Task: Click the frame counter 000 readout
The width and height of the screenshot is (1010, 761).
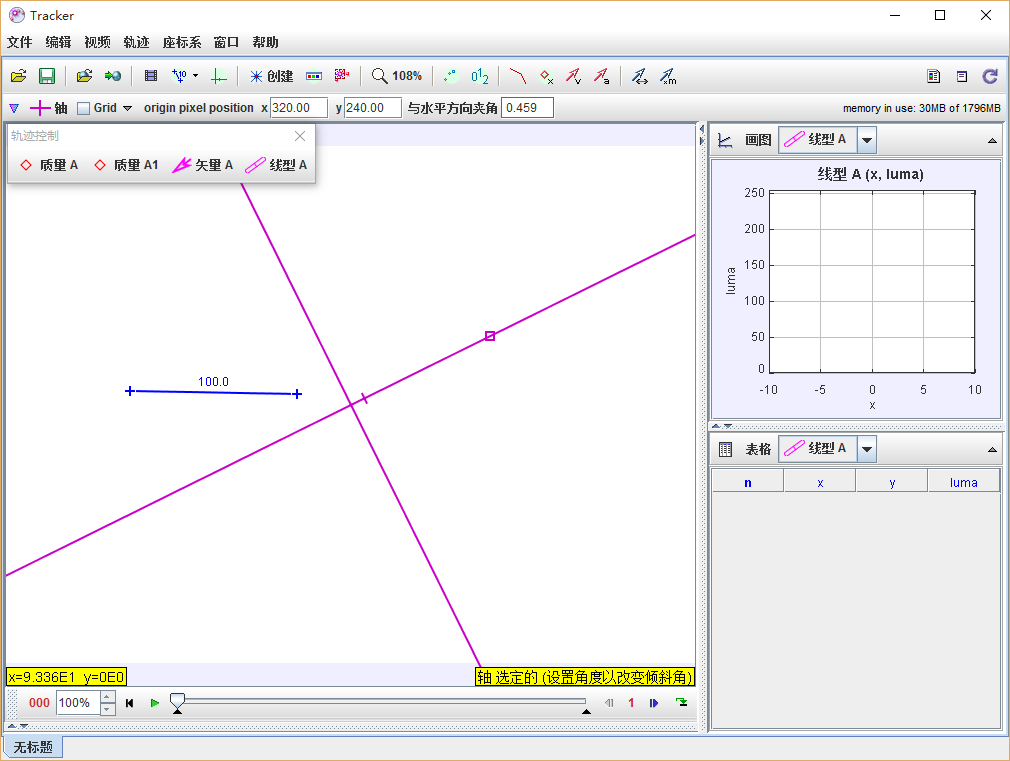Action: [39, 703]
